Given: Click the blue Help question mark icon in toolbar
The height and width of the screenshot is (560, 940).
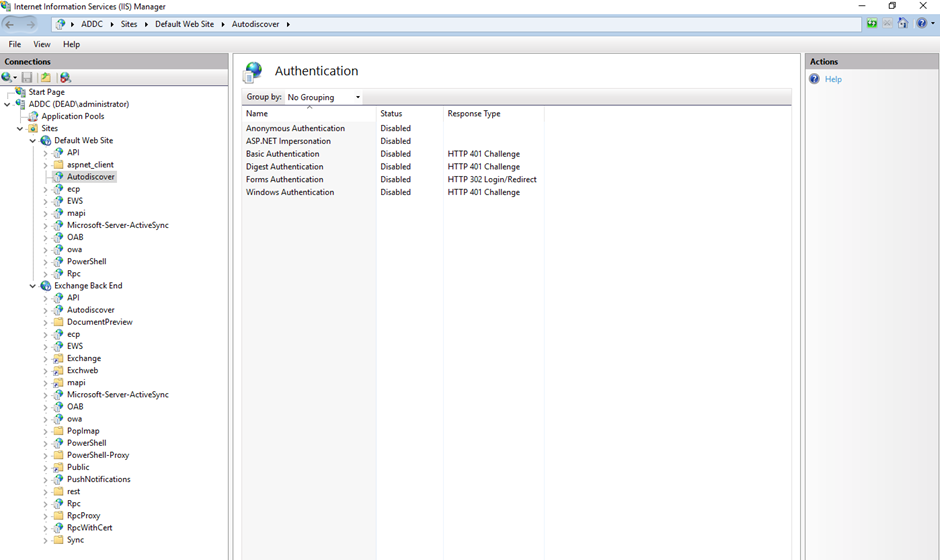Looking at the screenshot, I should pos(921,24).
